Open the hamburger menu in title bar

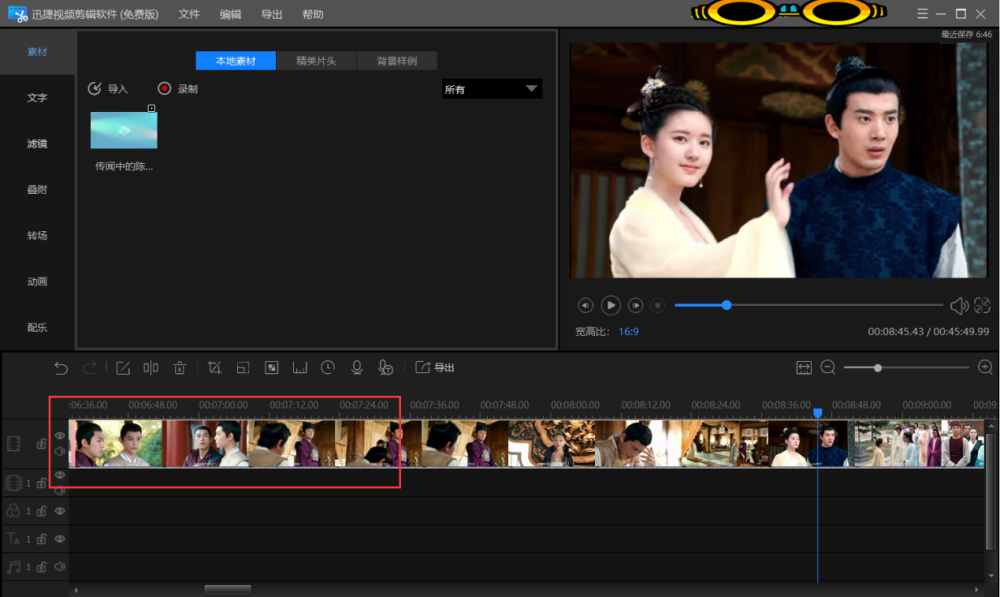922,13
